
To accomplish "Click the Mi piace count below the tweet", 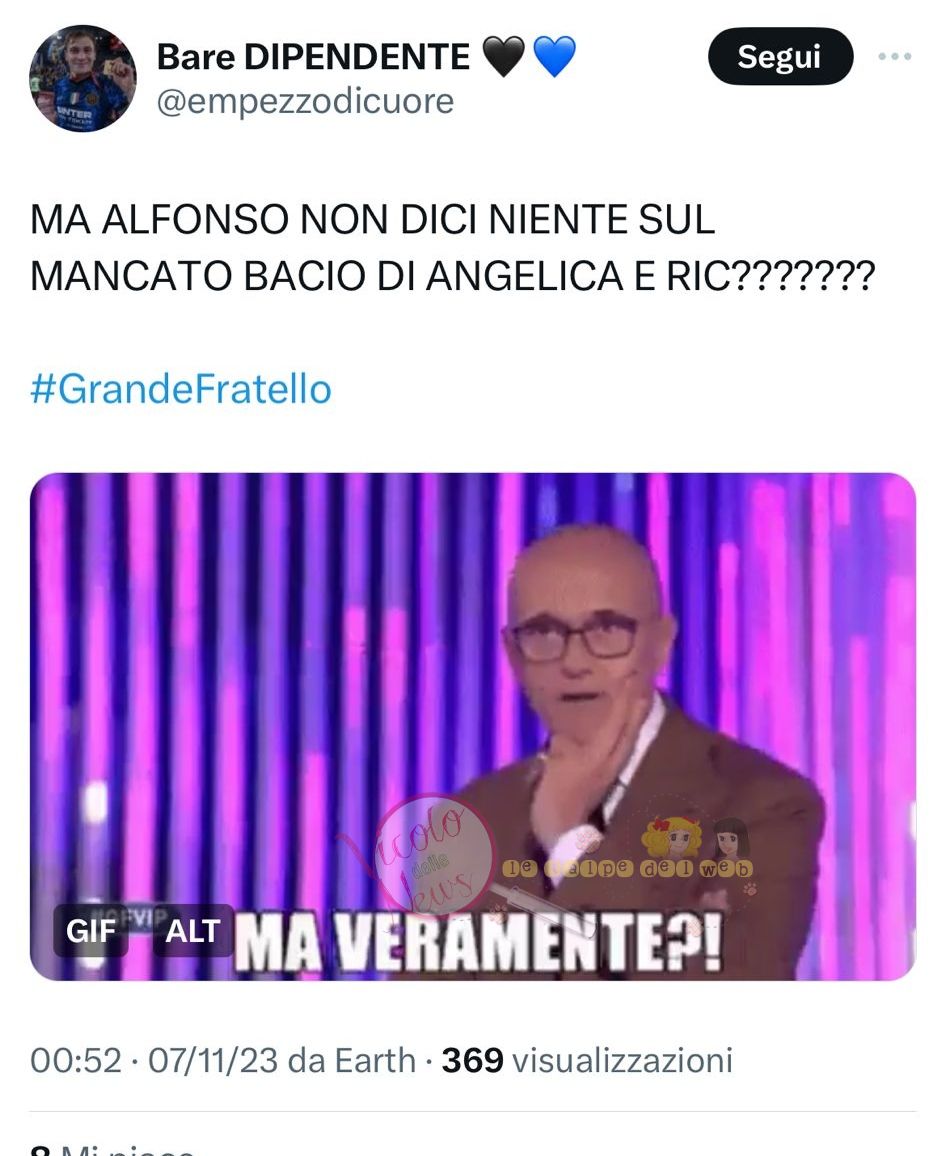I will (112, 1149).
